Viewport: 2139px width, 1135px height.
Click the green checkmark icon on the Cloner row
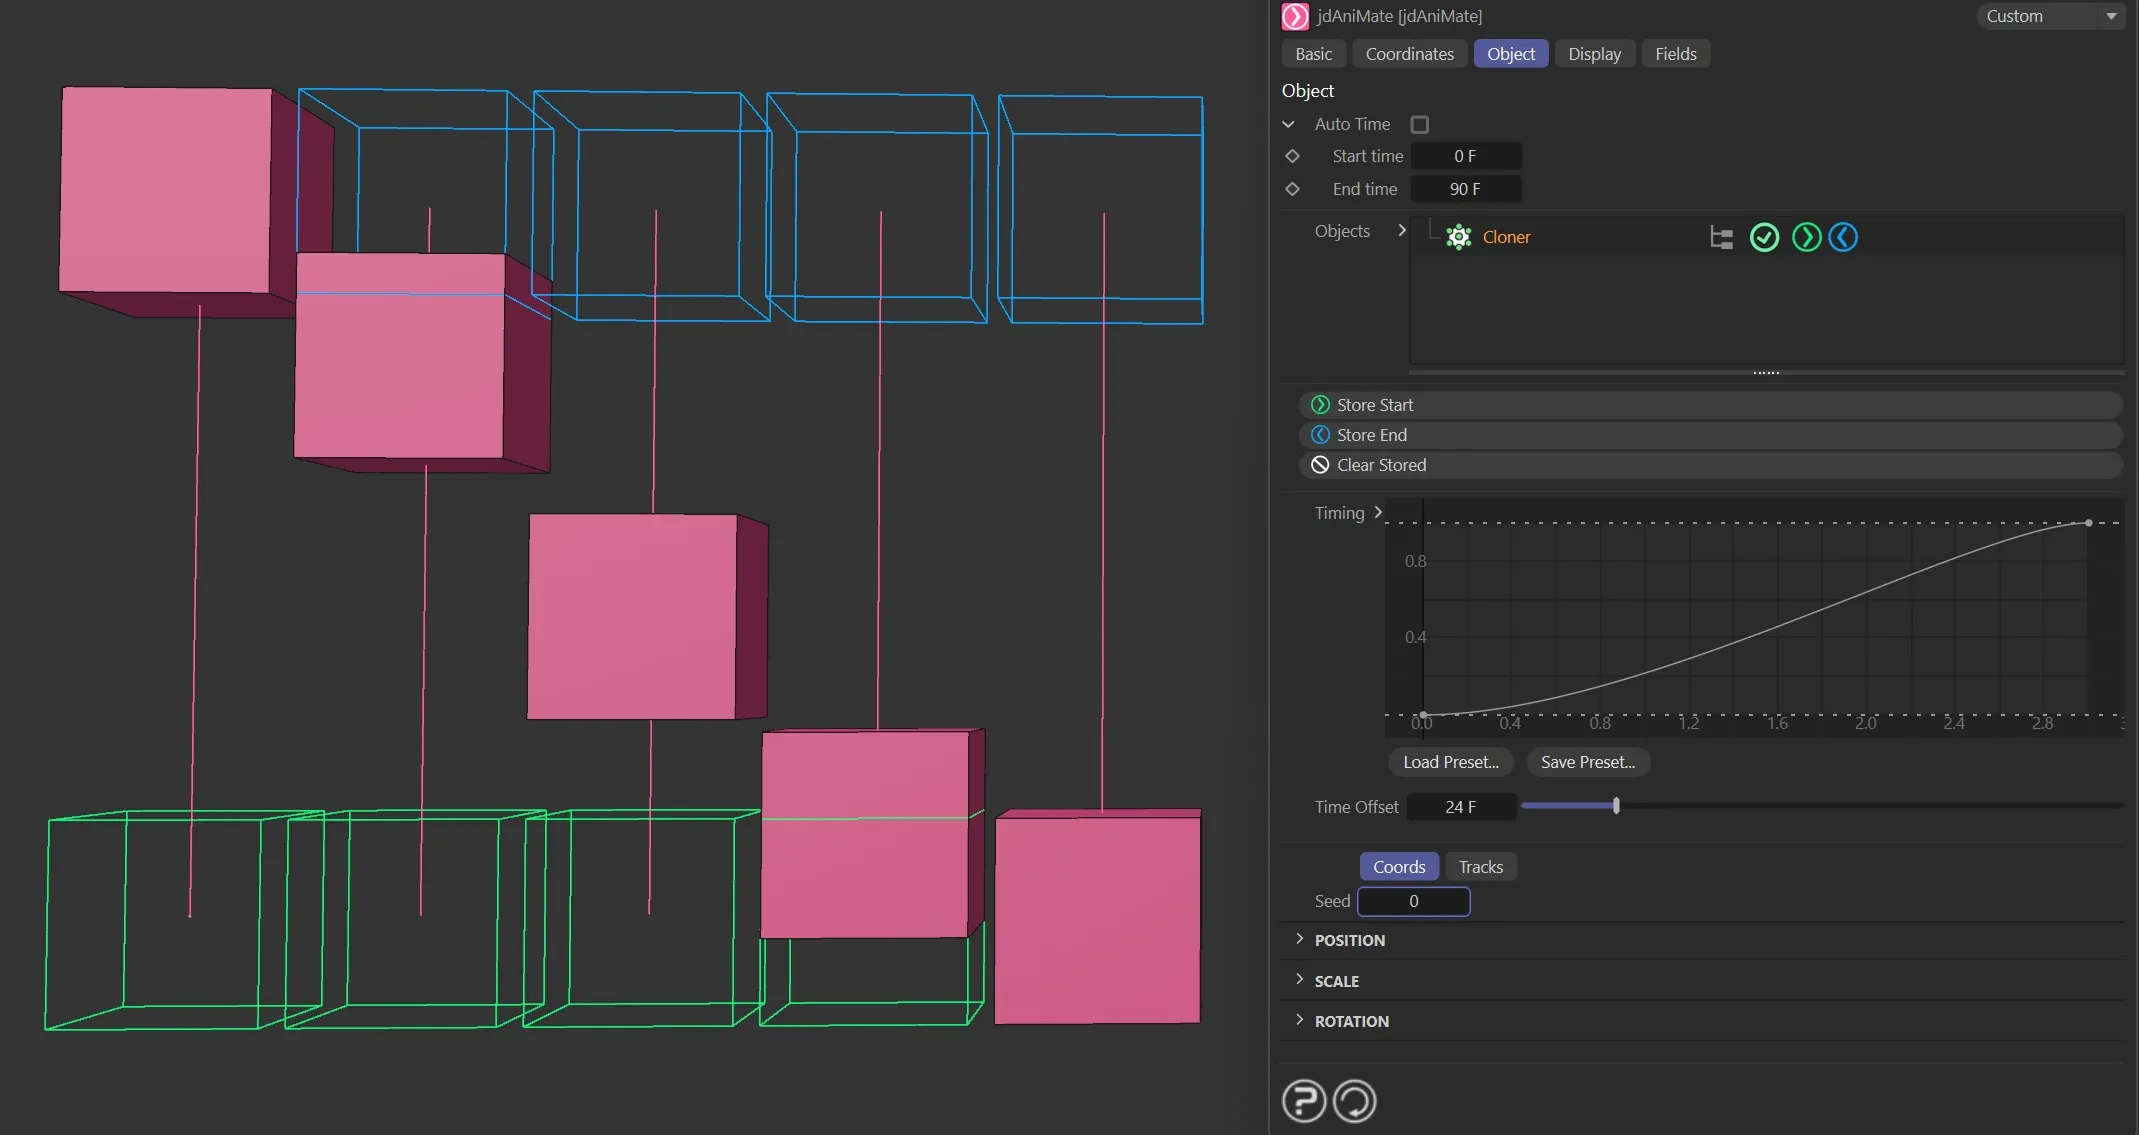(1764, 237)
